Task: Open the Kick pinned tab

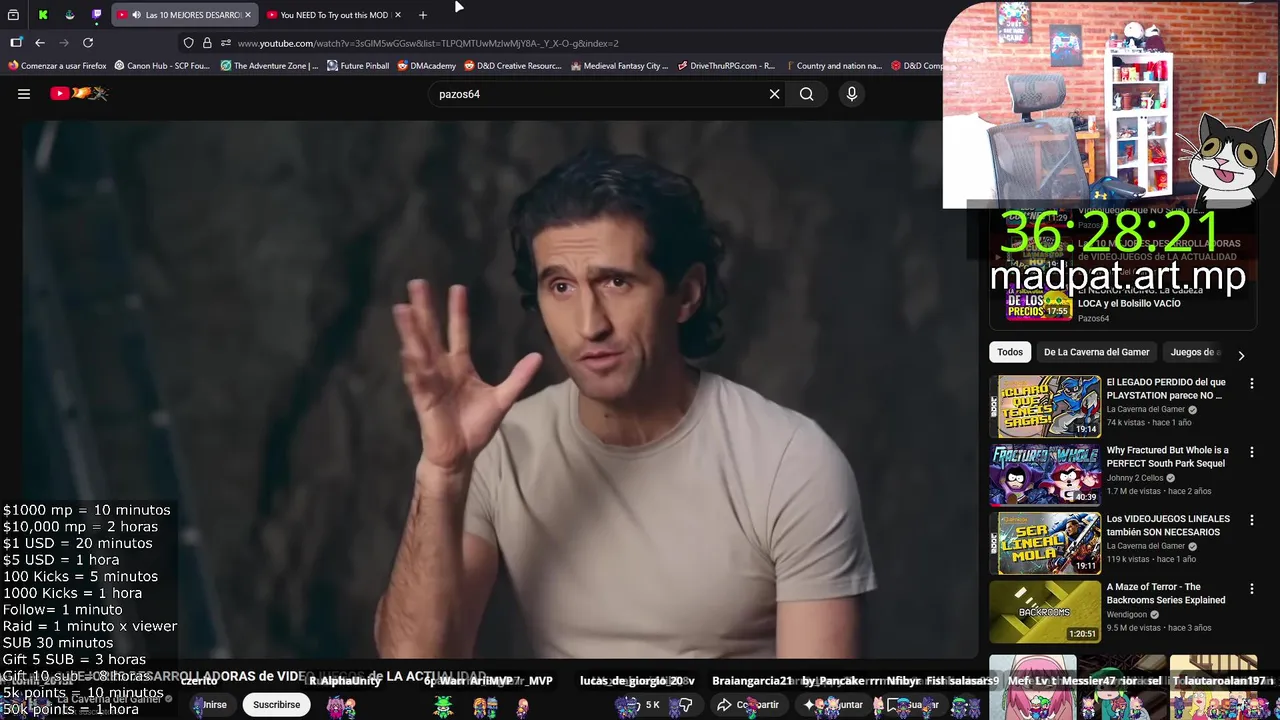Action: tap(43, 15)
